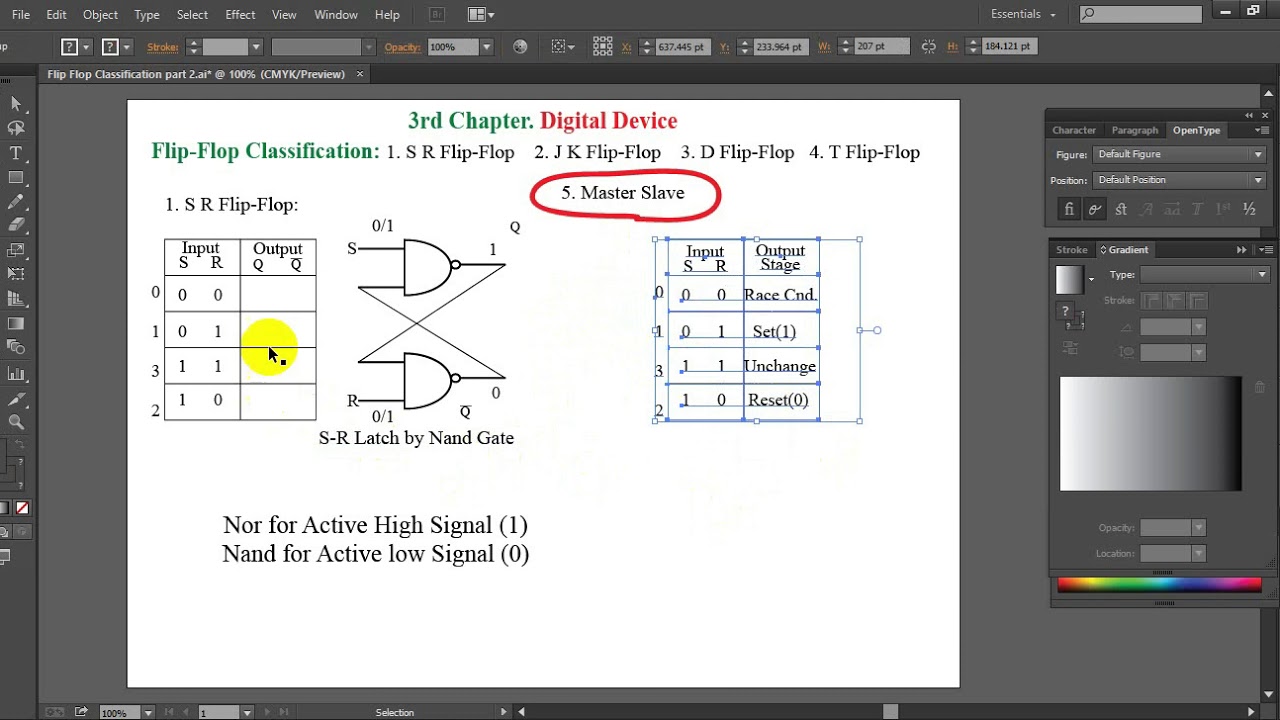The height and width of the screenshot is (720, 1280).
Task: Click the Opacity label link
Action: coord(403,47)
